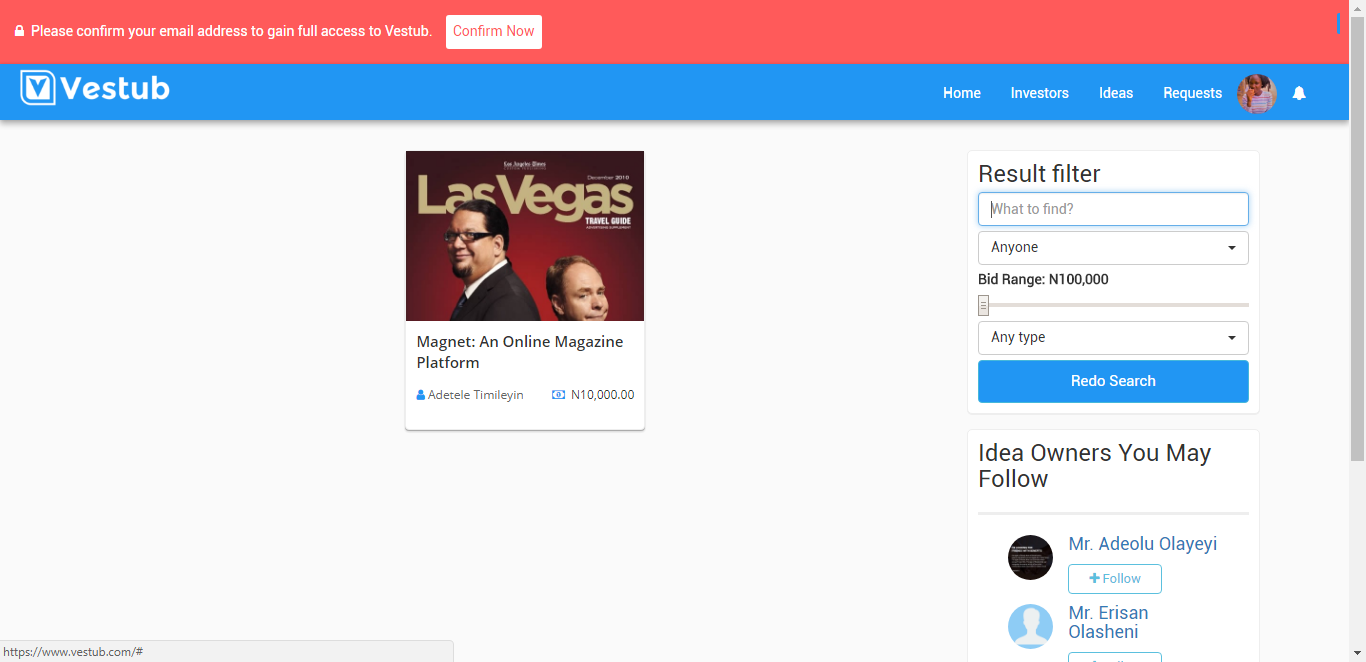Follow Mr. Adeolu Olayeyi
This screenshot has height=662, width=1366.
[1115, 579]
